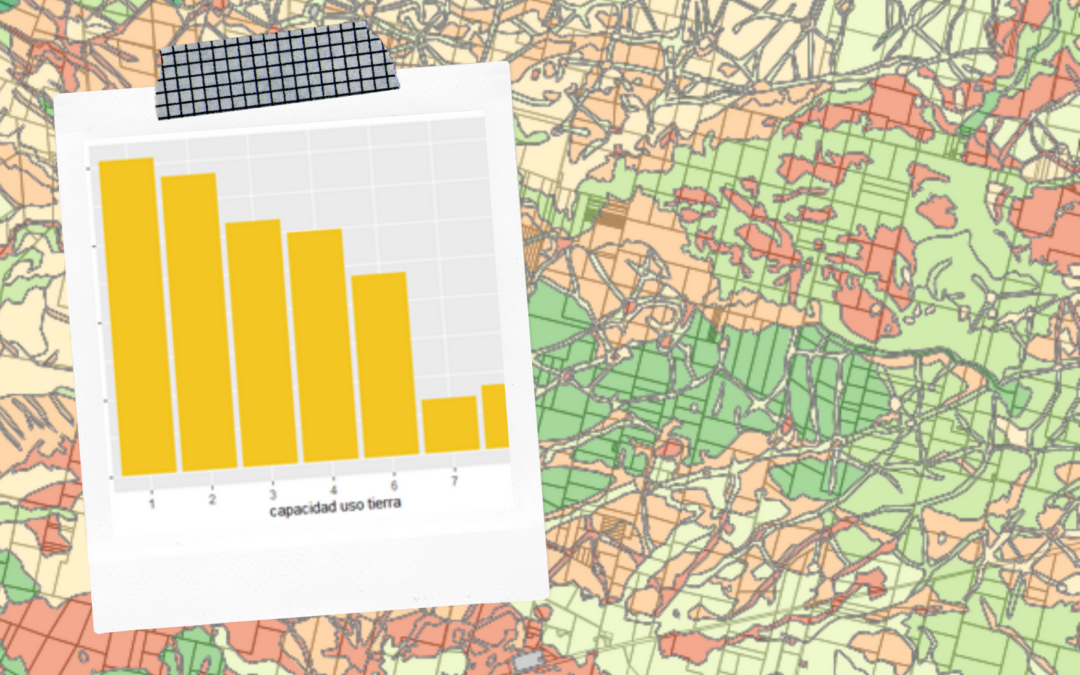Viewport: 1080px width, 675px height.
Task: Select the tallest yellow bar in the chart
Action: tap(138, 317)
